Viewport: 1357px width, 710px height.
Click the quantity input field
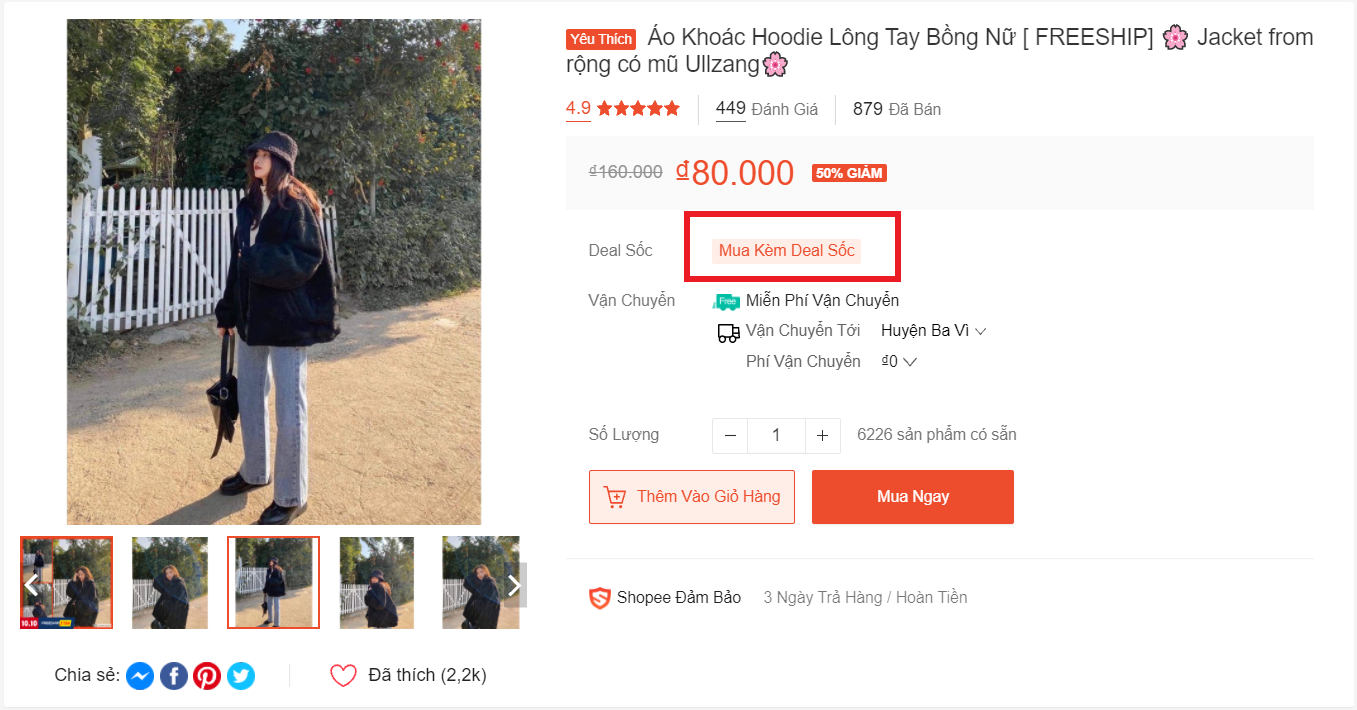click(x=776, y=436)
